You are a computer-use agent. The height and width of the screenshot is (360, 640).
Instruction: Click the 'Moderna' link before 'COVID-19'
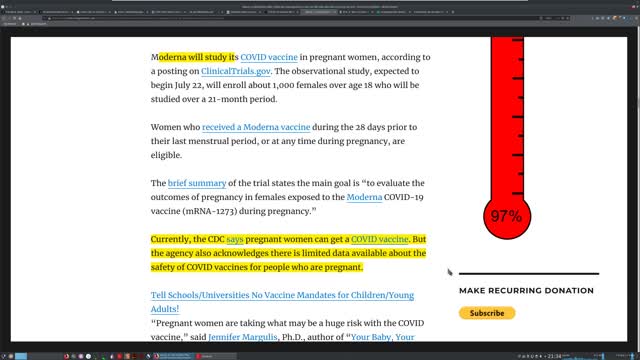pos(364,197)
